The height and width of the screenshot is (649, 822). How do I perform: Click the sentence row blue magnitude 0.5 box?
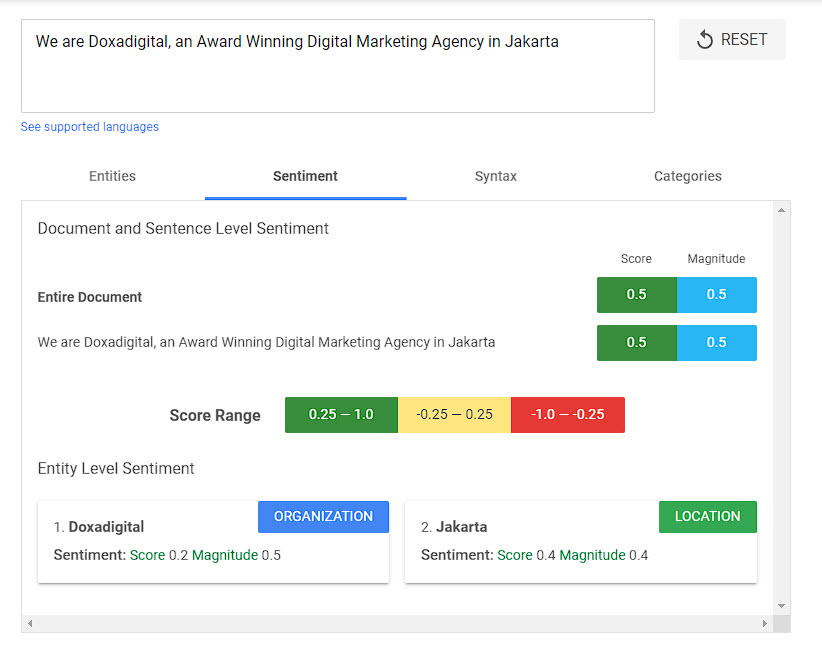[717, 343]
